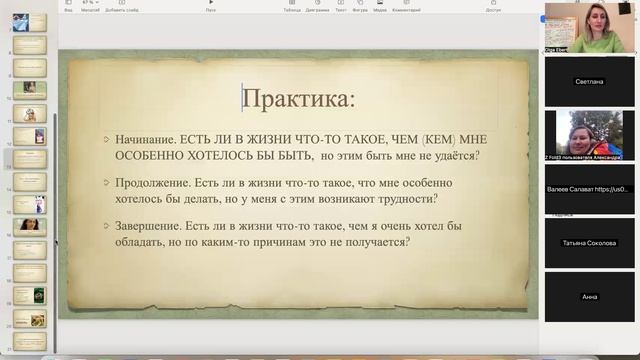Viewport: 640px width, 360px height.
Task: Select the presenter's video tile at top
Action: coord(590,28)
